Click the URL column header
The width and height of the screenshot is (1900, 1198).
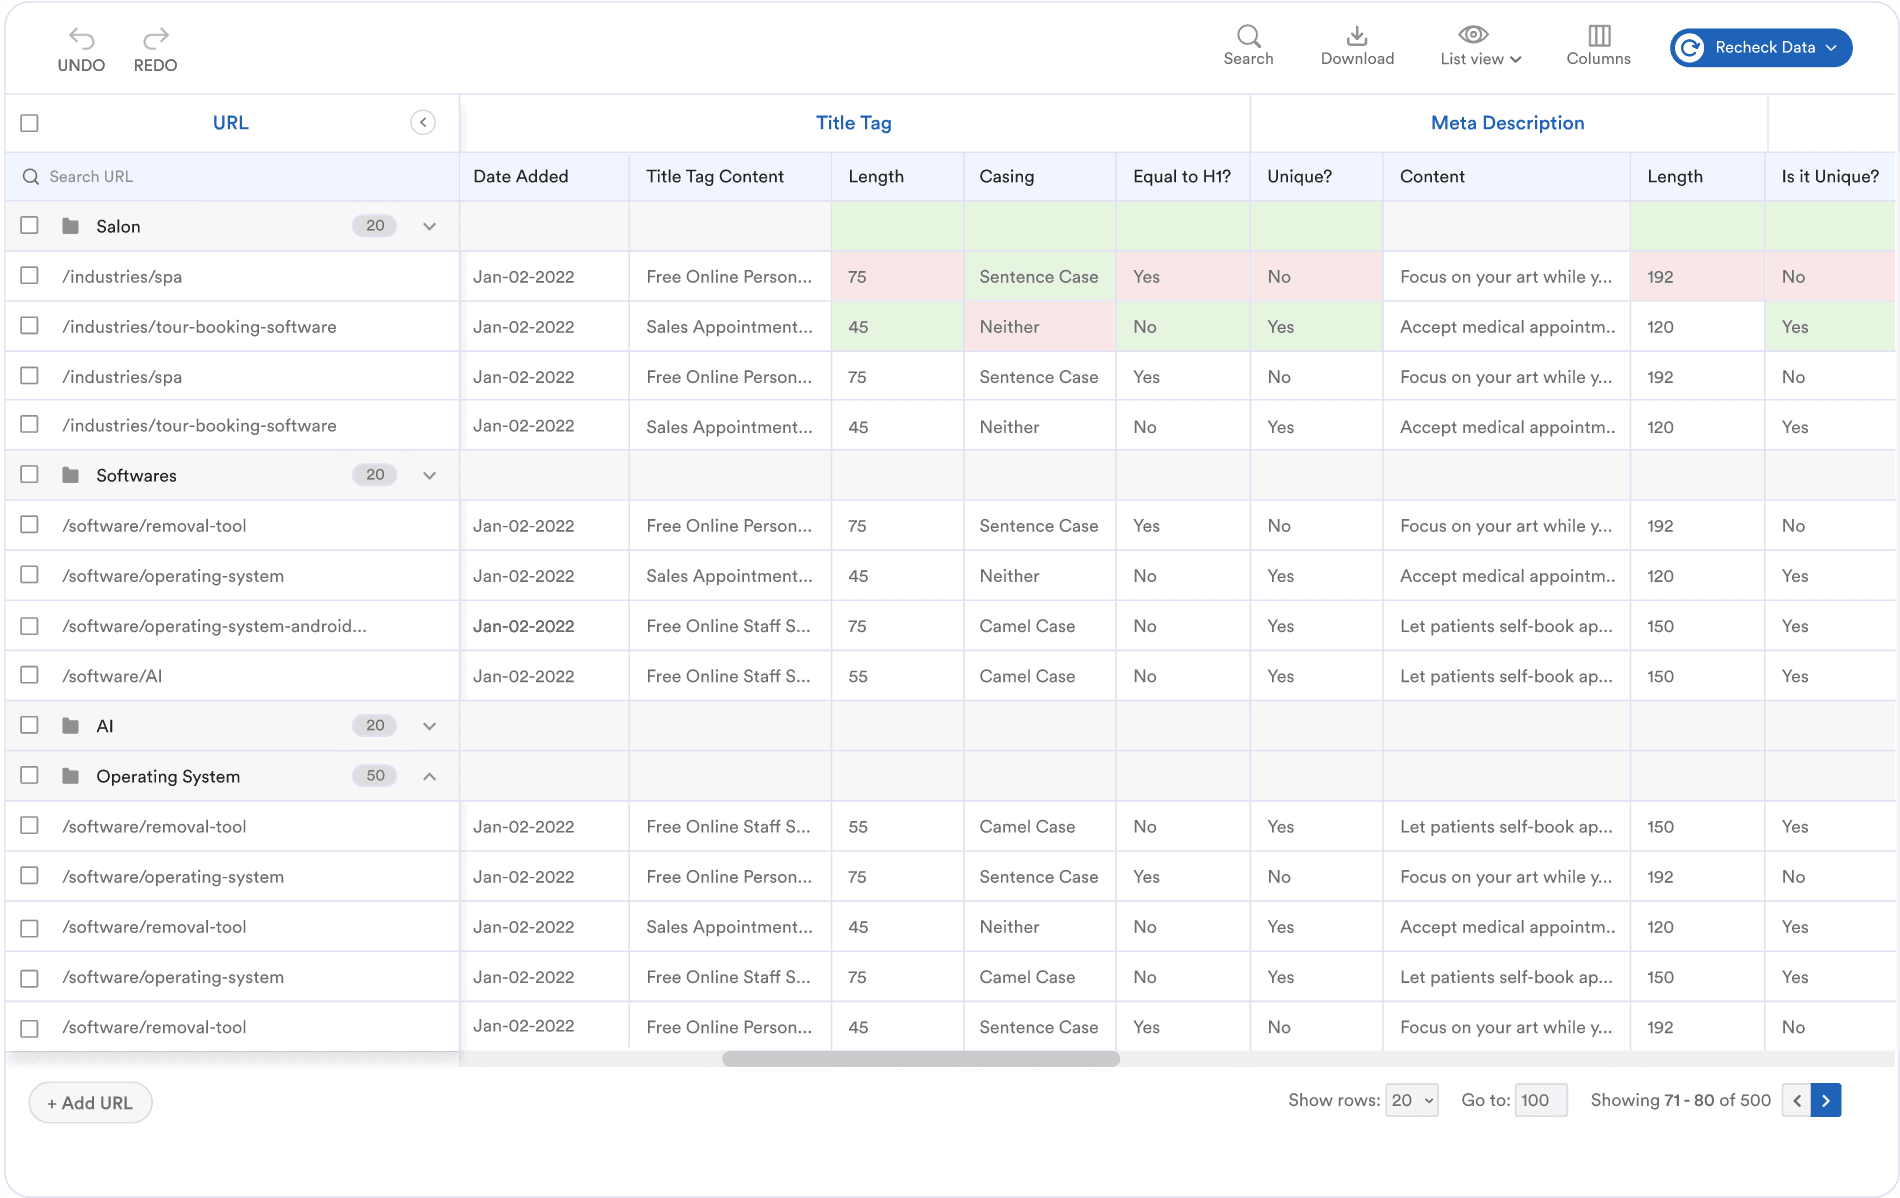(230, 123)
